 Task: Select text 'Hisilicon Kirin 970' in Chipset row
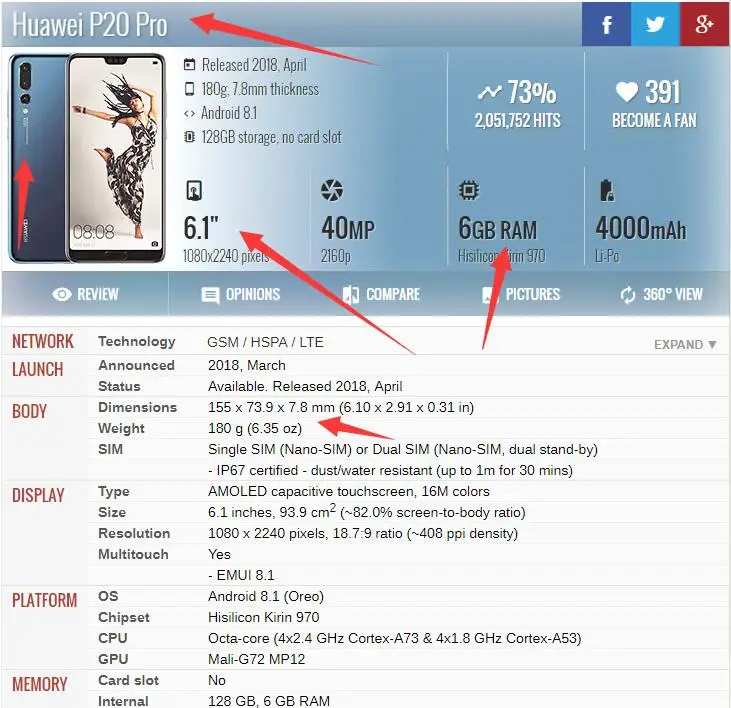263,617
